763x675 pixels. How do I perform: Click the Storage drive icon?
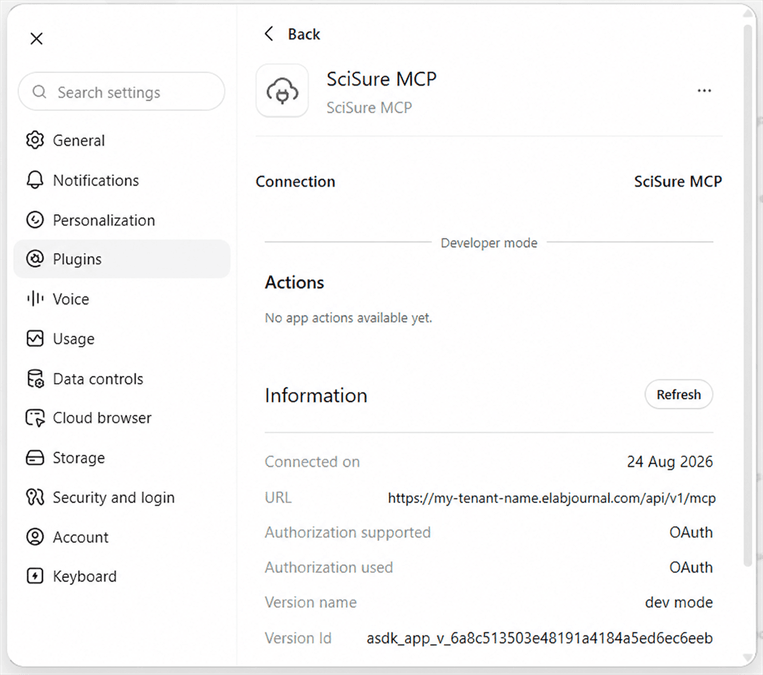point(35,458)
